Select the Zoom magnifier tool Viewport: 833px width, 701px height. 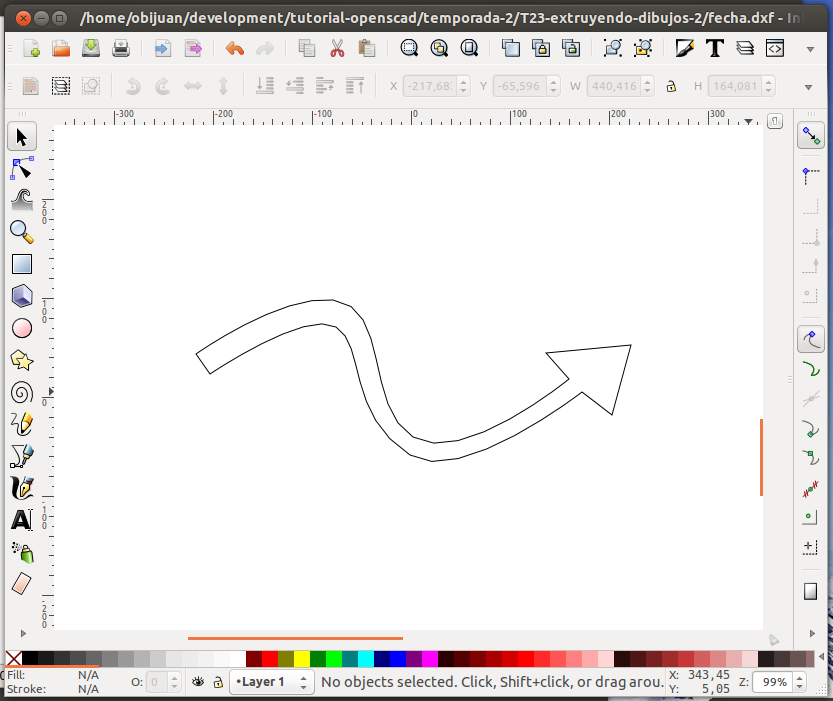pos(21,232)
